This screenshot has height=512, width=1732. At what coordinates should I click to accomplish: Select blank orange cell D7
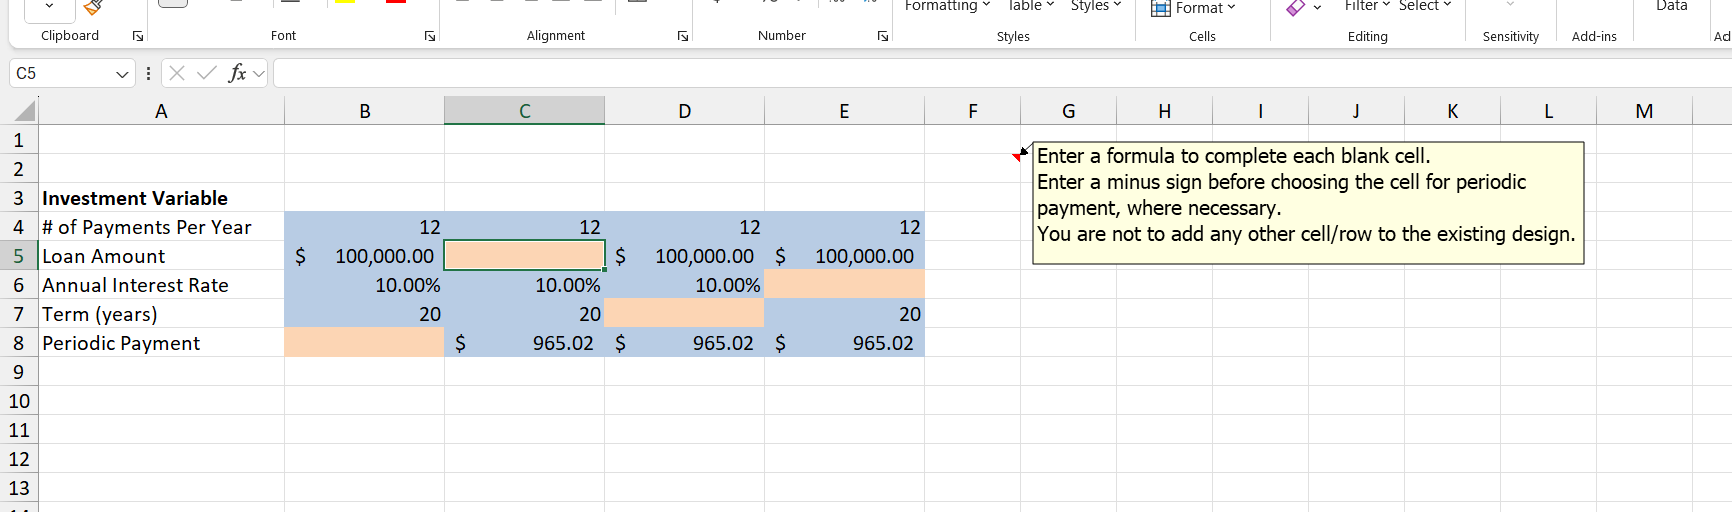click(x=685, y=314)
